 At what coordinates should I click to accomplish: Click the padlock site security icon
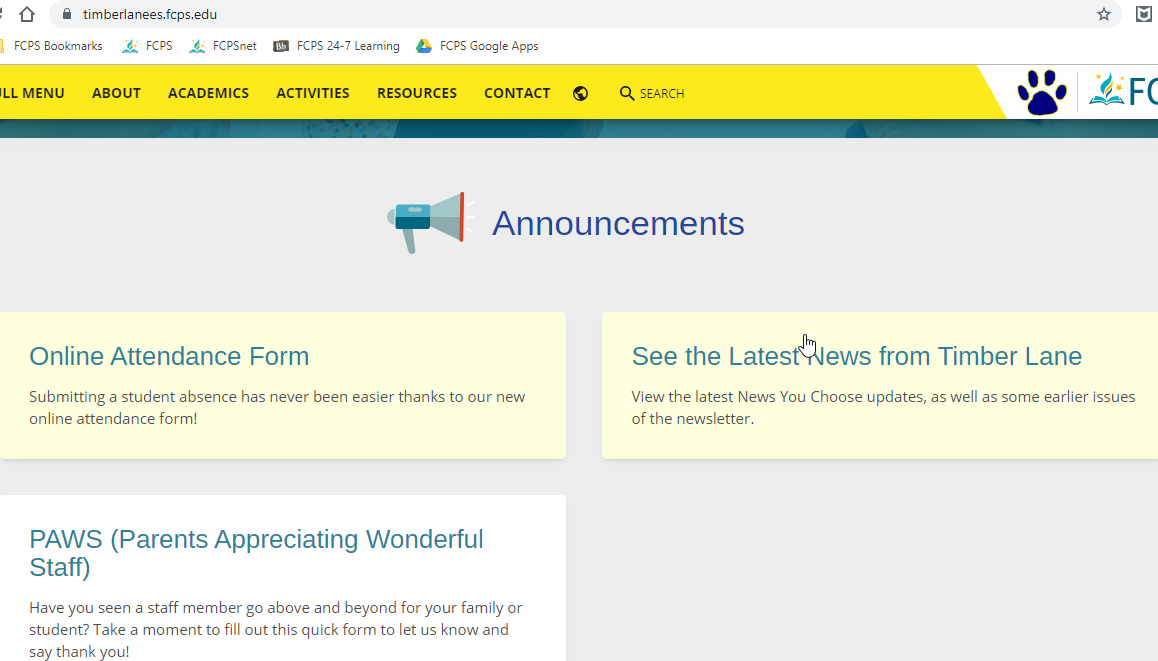pos(67,14)
